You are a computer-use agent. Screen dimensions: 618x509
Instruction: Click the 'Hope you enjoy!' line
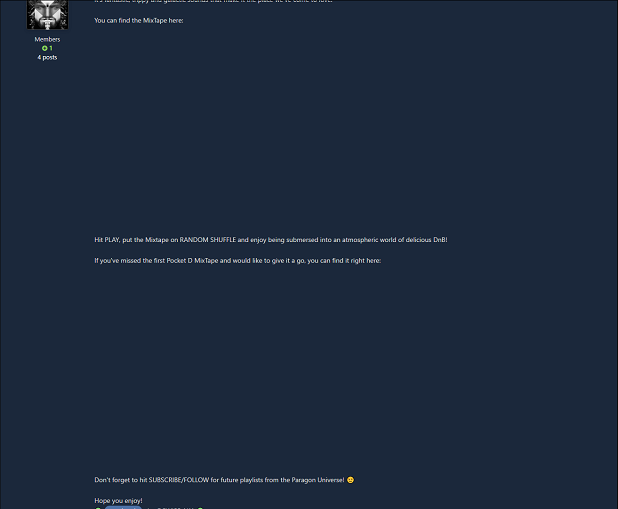118,501
